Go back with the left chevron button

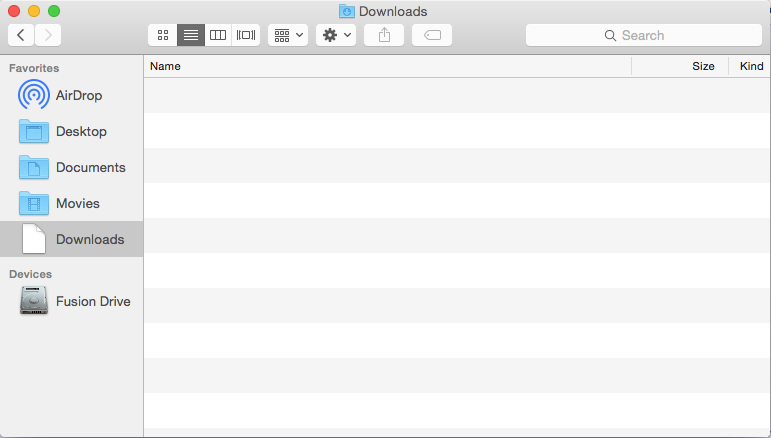(21, 35)
